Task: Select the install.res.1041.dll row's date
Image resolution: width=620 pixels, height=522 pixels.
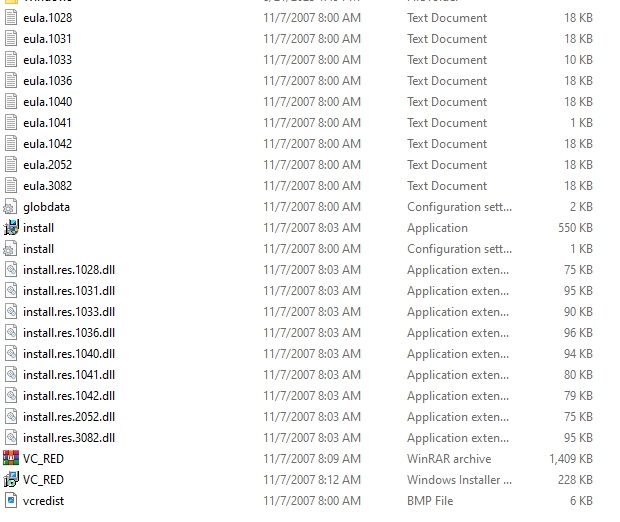Action: pyautogui.click(x=312, y=375)
